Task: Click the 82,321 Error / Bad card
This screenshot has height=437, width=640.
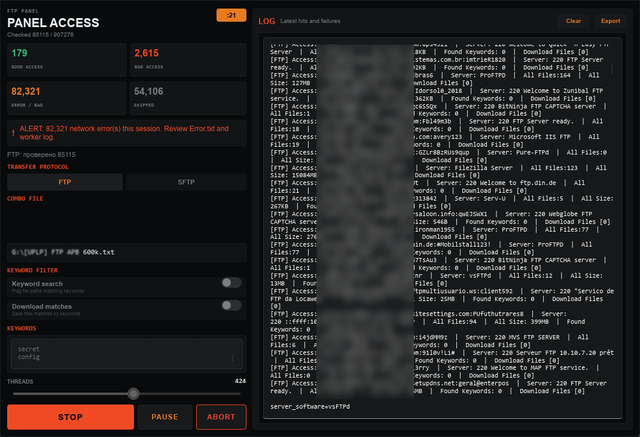Action: click(67, 98)
